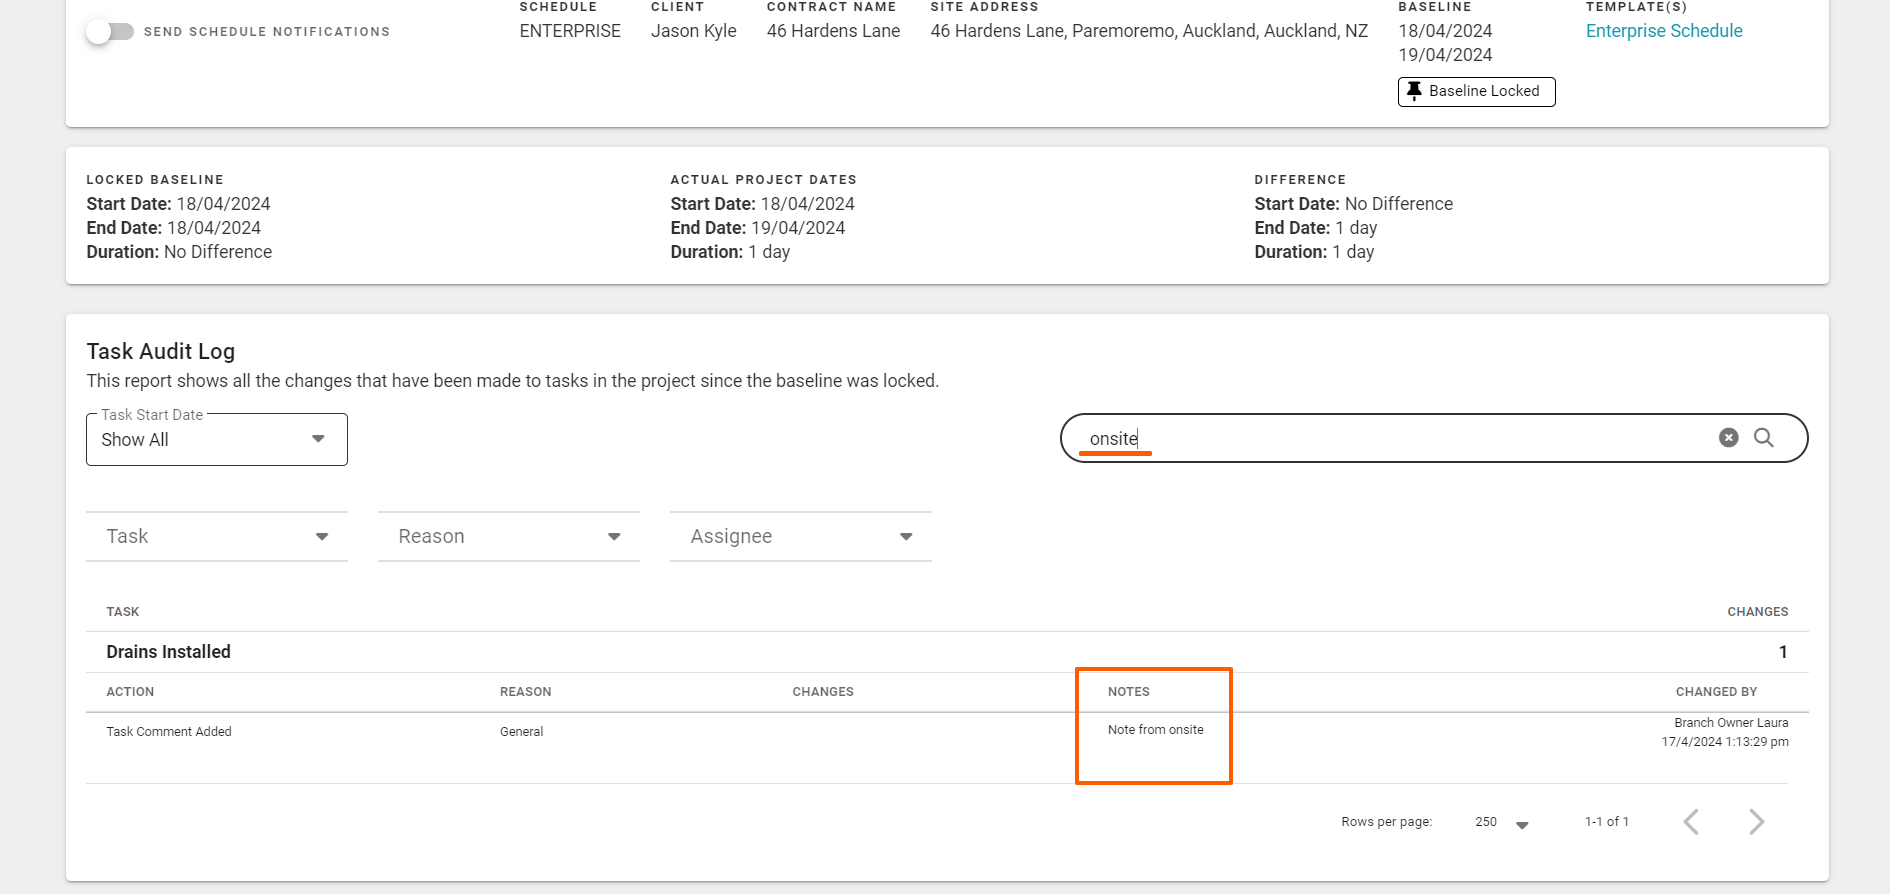1890x894 pixels.
Task: Click the Note from onsite text
Action: tap(1155, 730)
